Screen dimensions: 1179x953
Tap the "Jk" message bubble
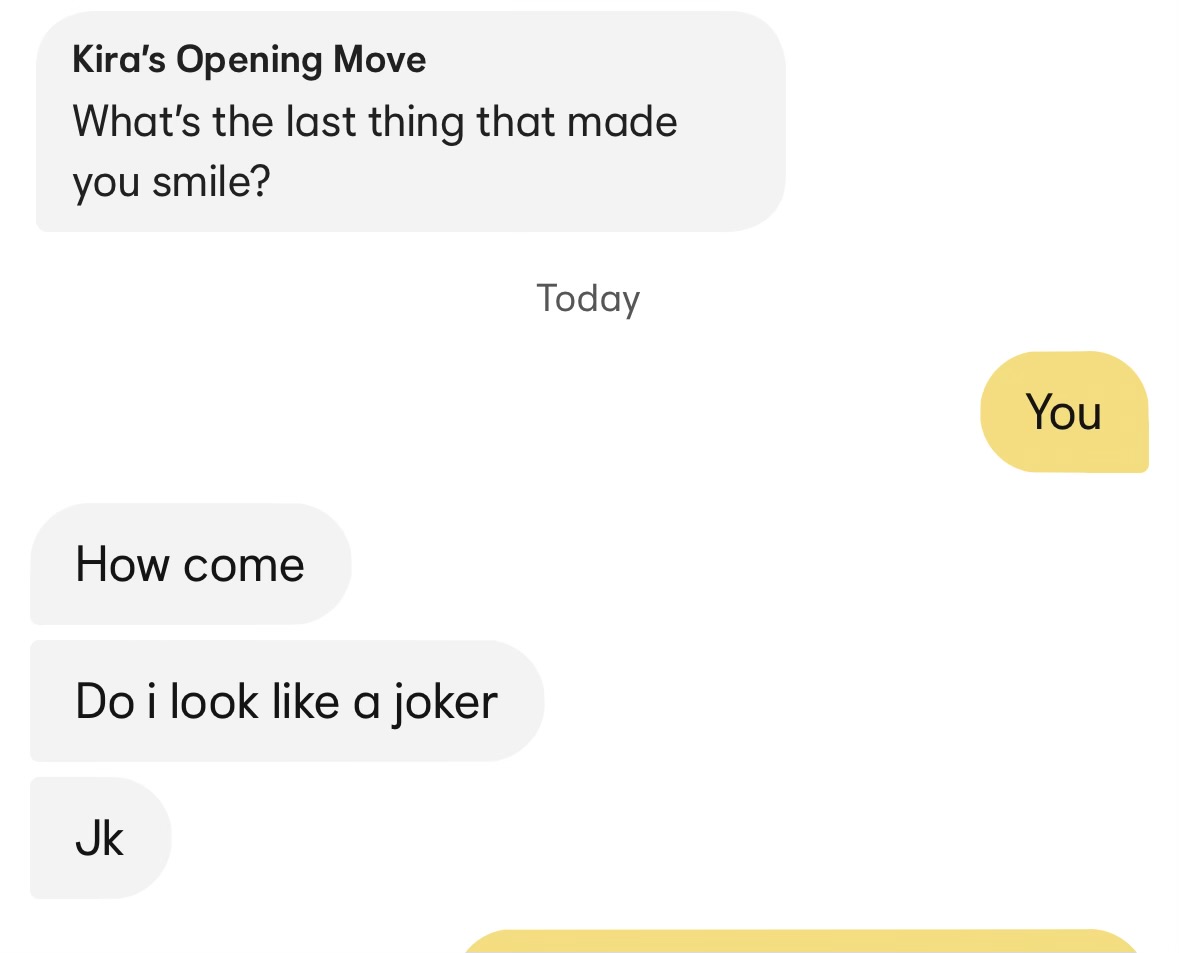(x=100, y=838)
